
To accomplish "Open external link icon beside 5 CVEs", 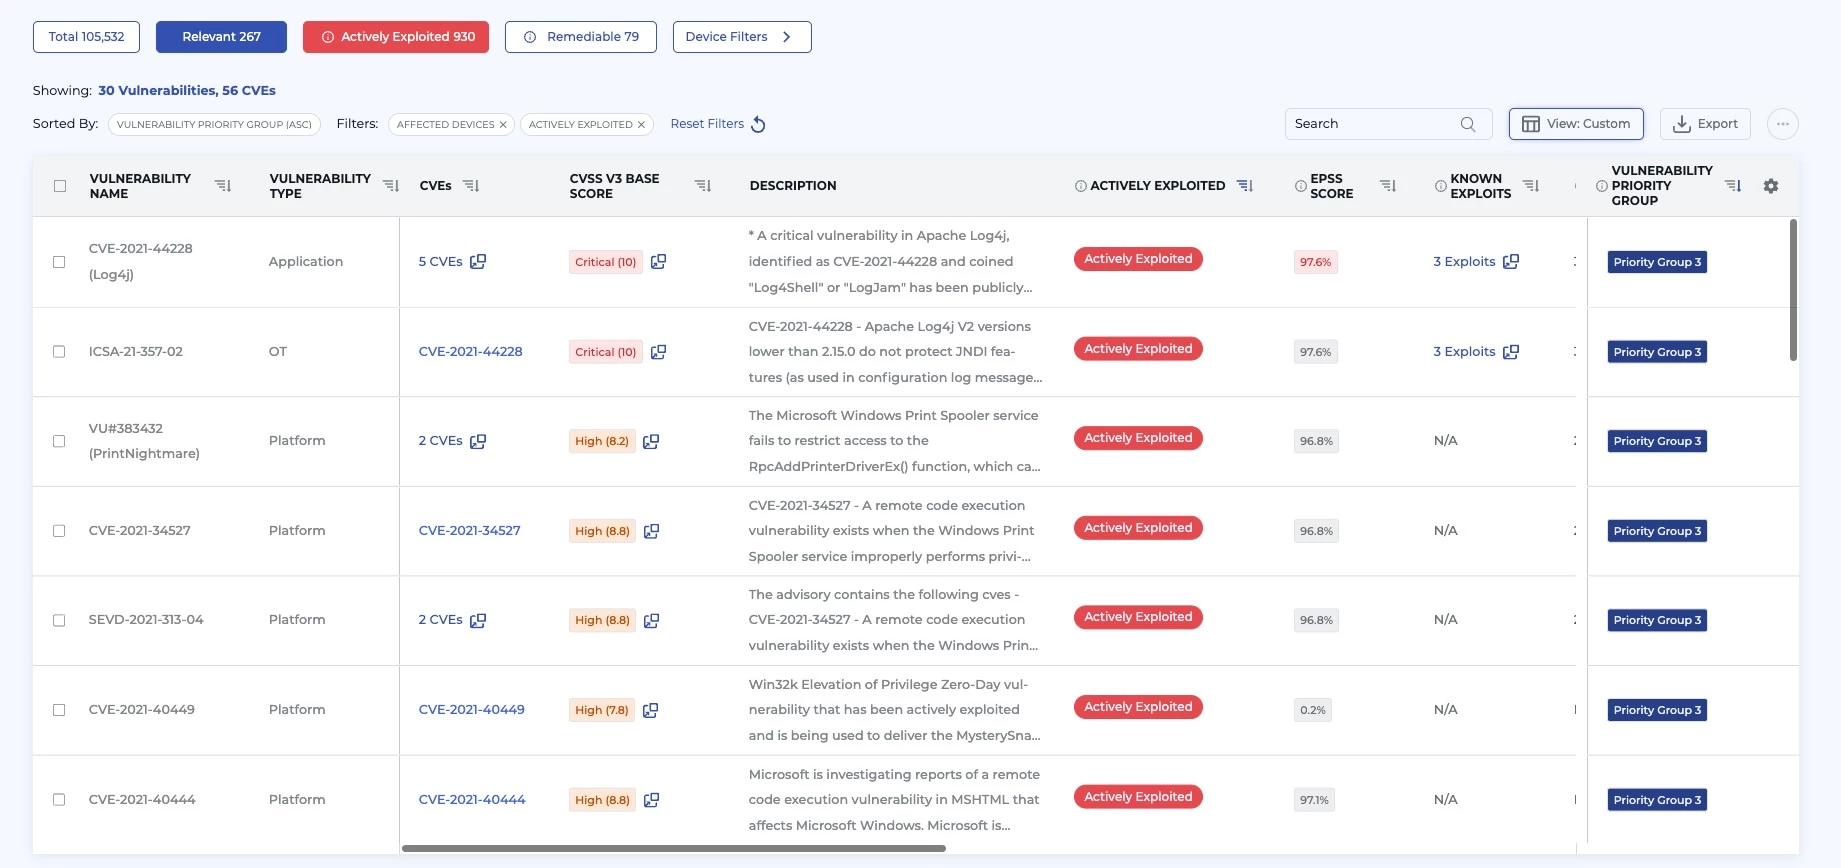I will pos(478,262).
